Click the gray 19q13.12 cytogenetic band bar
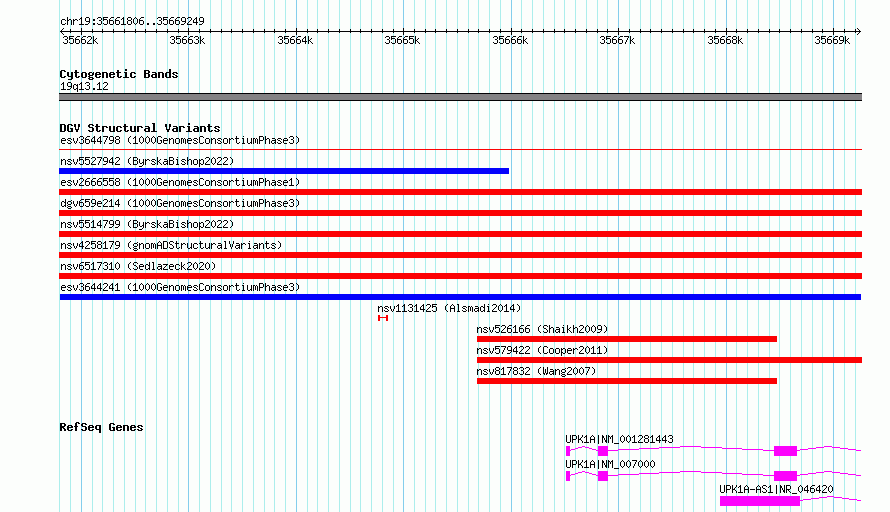Viewport: 890px width, 512px height. (460, 97)
